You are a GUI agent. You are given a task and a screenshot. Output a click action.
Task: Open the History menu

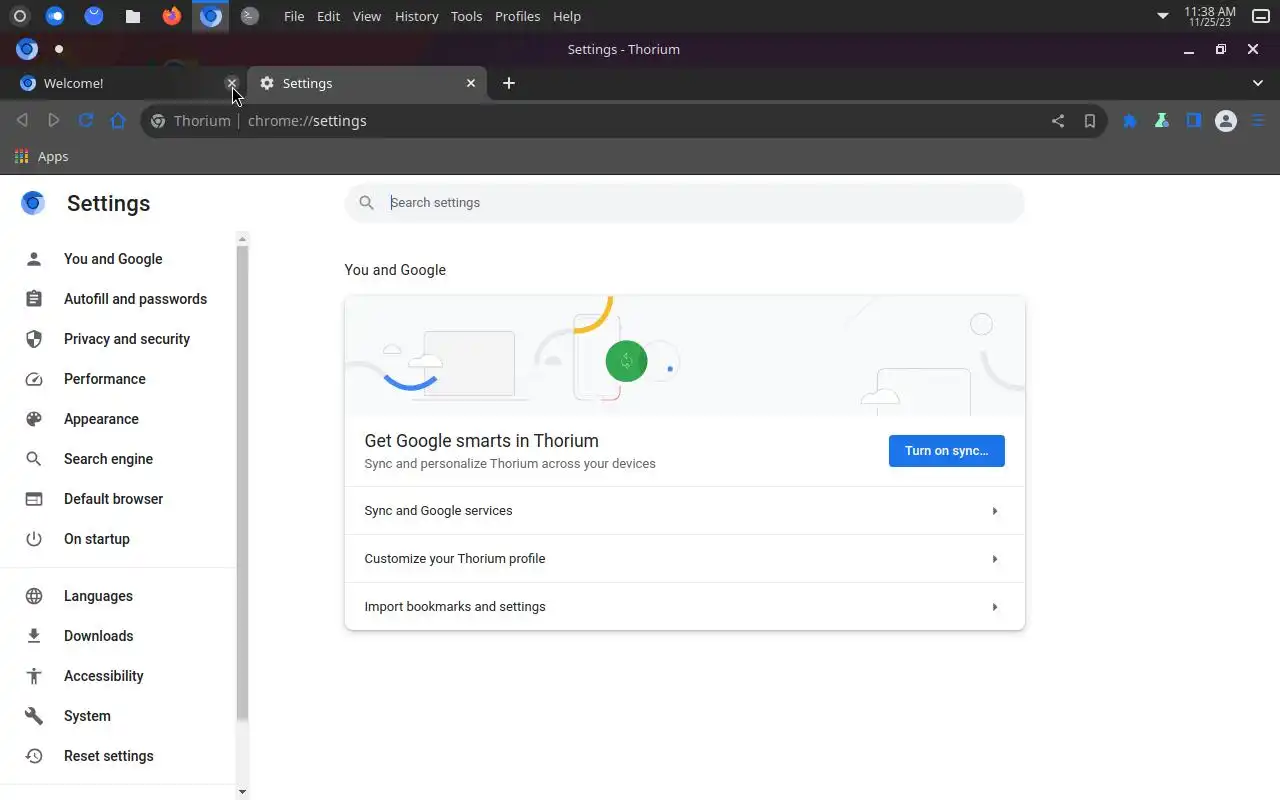pos(416,16)
